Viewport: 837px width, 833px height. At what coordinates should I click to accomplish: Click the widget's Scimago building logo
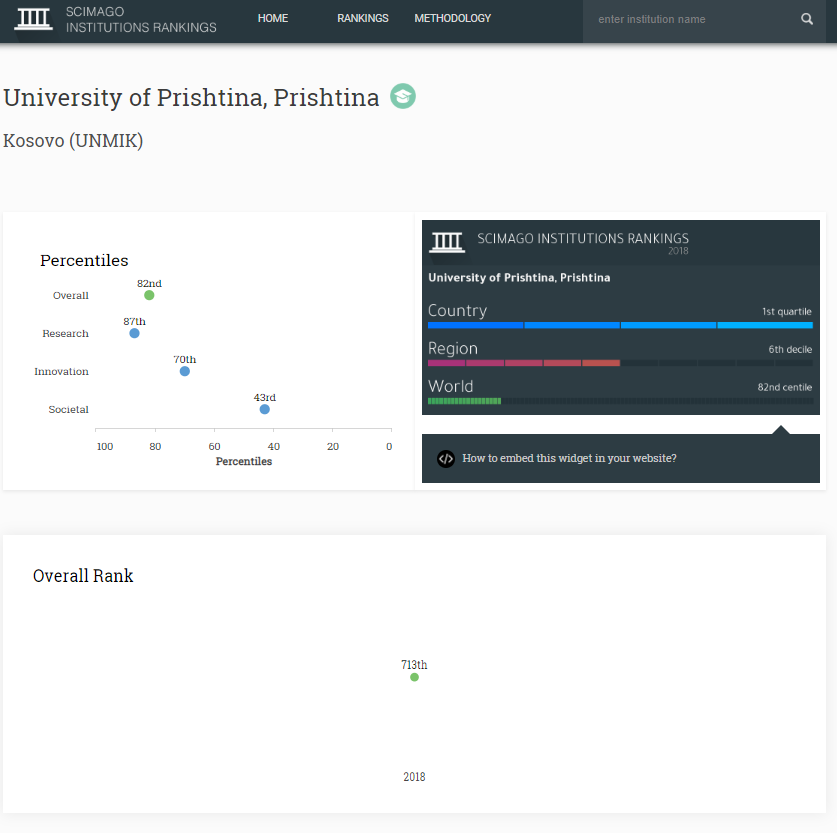tap(447, 243)
